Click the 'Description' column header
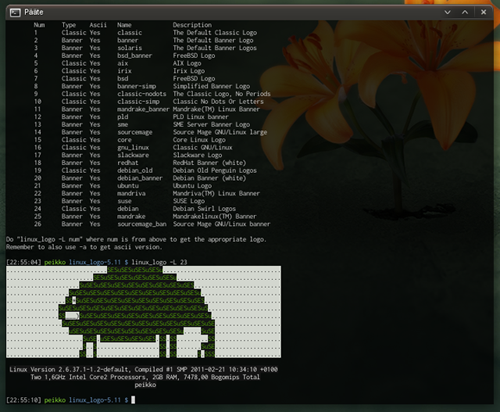 (x=192, y=25)
